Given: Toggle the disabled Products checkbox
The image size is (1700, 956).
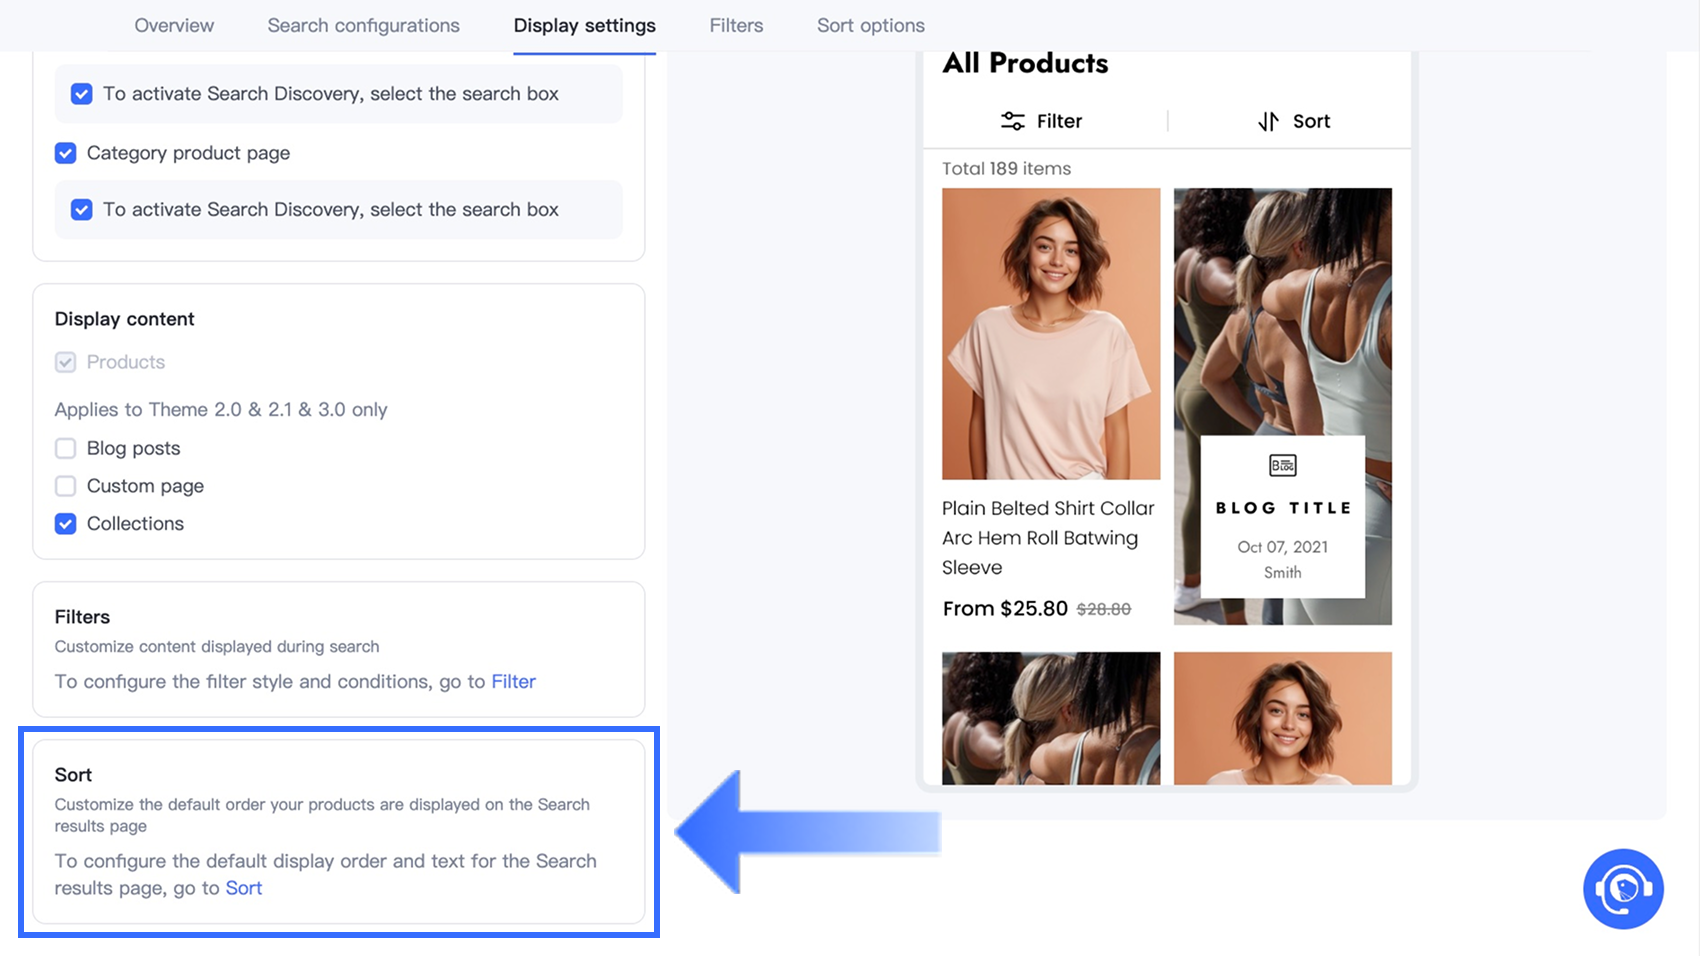Looking at the screenshot, I should coord(66,362).
